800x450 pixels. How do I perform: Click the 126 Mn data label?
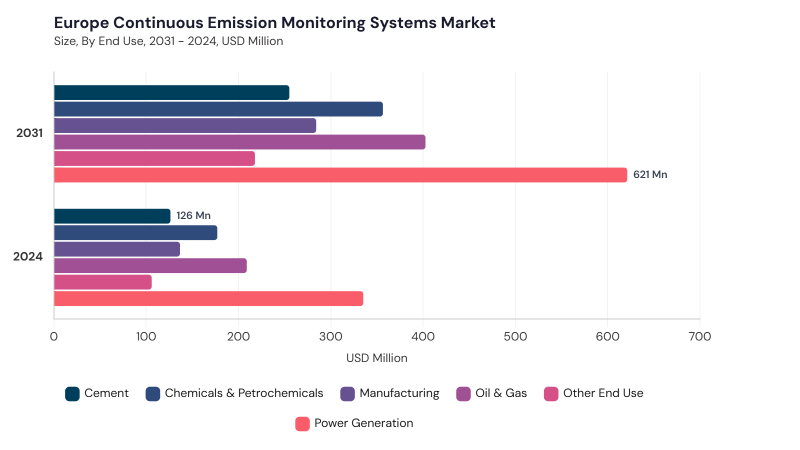(193, 216)
